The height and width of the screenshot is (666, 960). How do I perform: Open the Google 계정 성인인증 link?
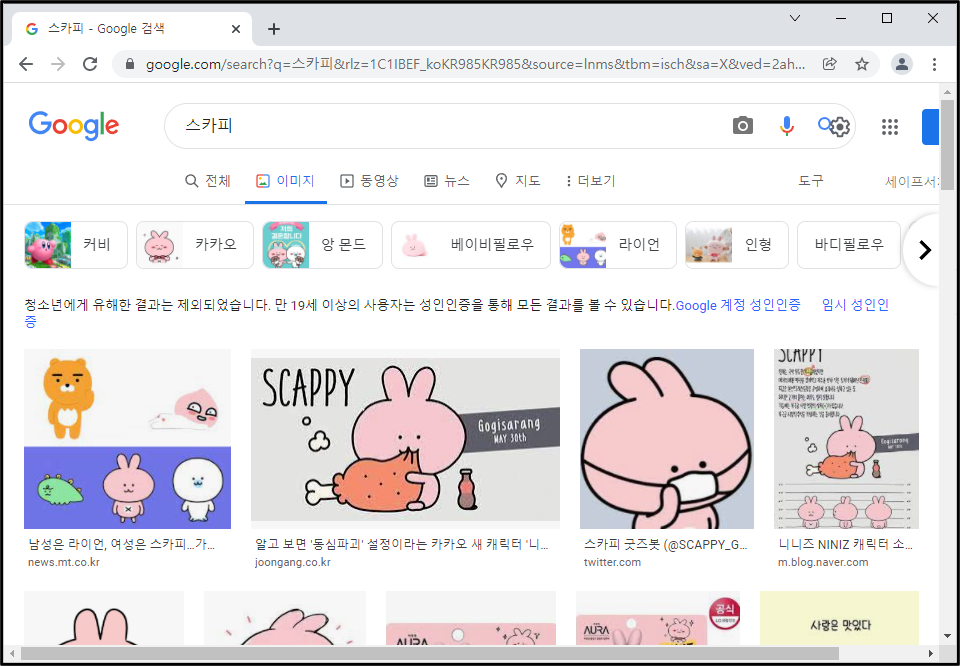coord(738,305)
